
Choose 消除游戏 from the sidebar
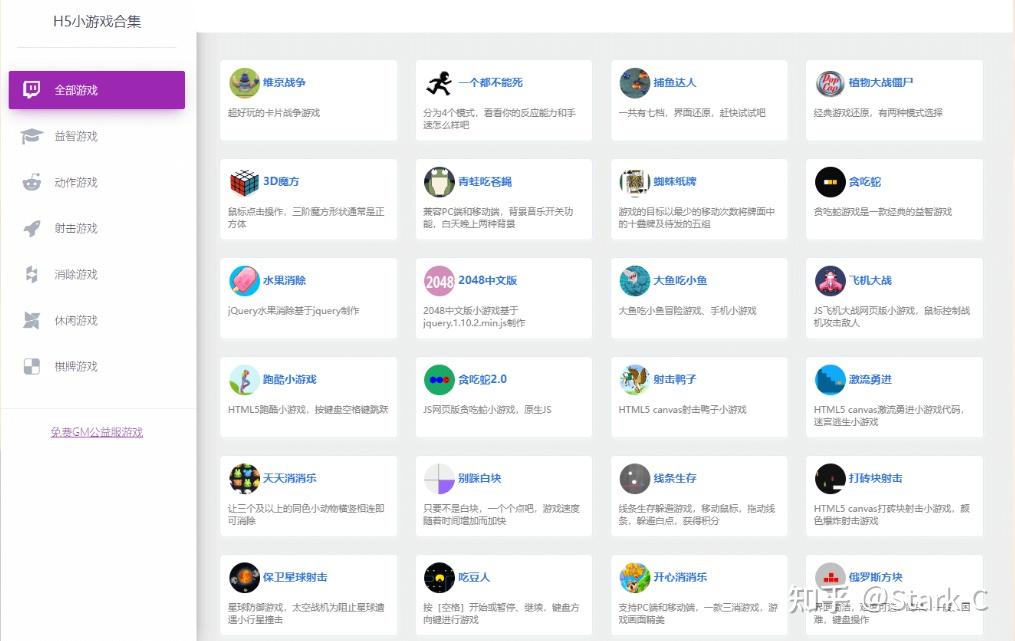[x=76, y=274]
